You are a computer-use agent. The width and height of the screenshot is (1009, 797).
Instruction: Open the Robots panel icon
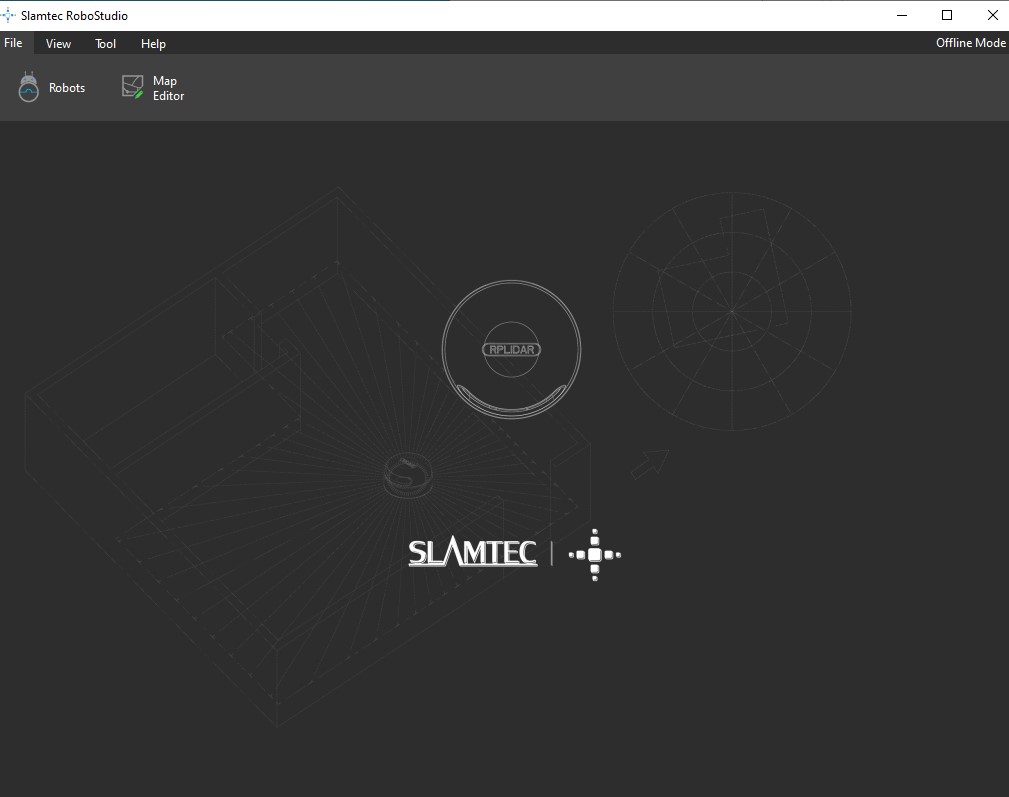28,87
